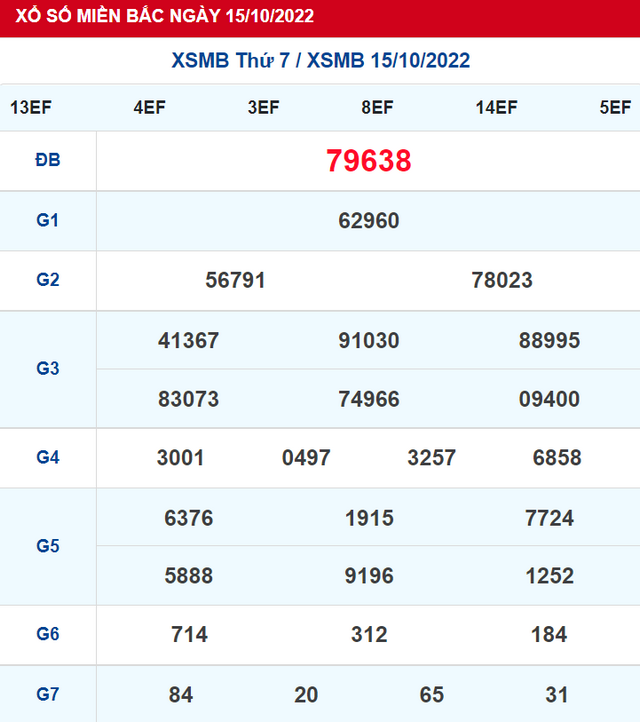Click the red header title XỔ SỐ MIỀN BẮC
Screen dimensions: 640x722
click(x=158, y=16)
